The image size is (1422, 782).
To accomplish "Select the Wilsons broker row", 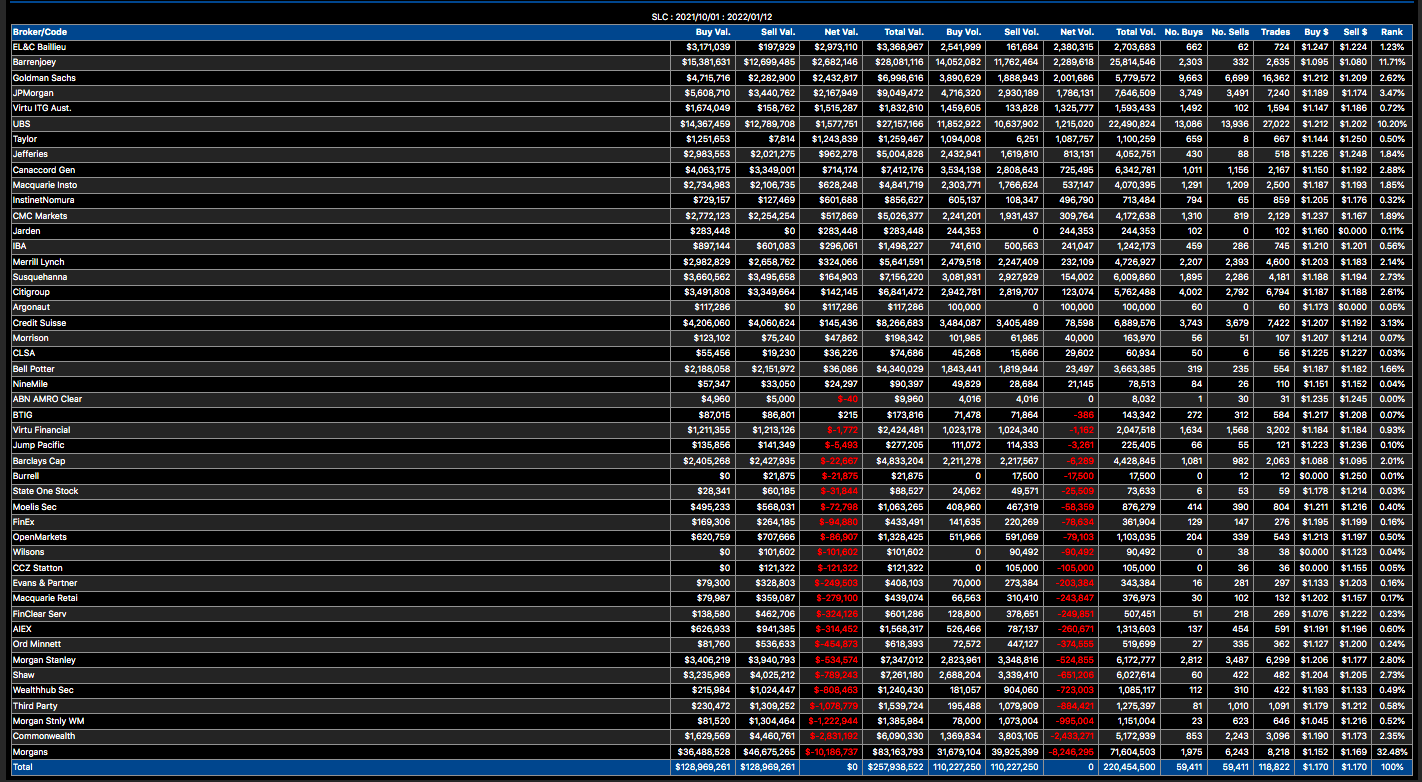I will (x=709, y=552).
